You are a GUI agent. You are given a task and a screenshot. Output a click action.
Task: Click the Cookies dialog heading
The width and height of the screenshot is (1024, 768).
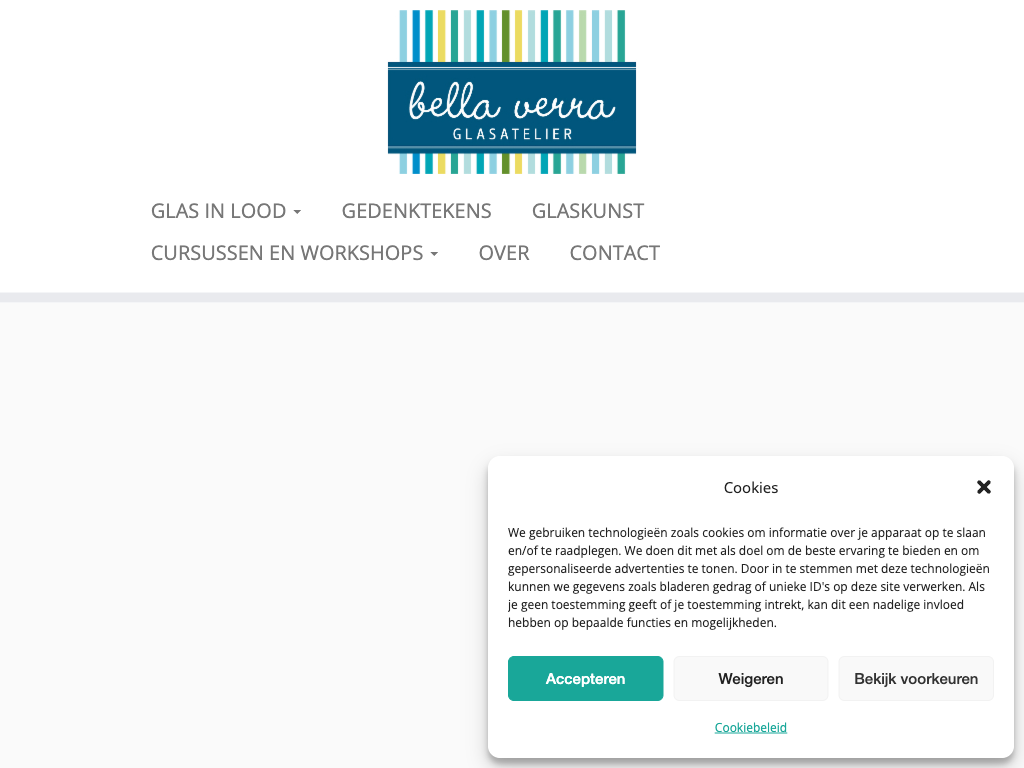pos(750,488)
